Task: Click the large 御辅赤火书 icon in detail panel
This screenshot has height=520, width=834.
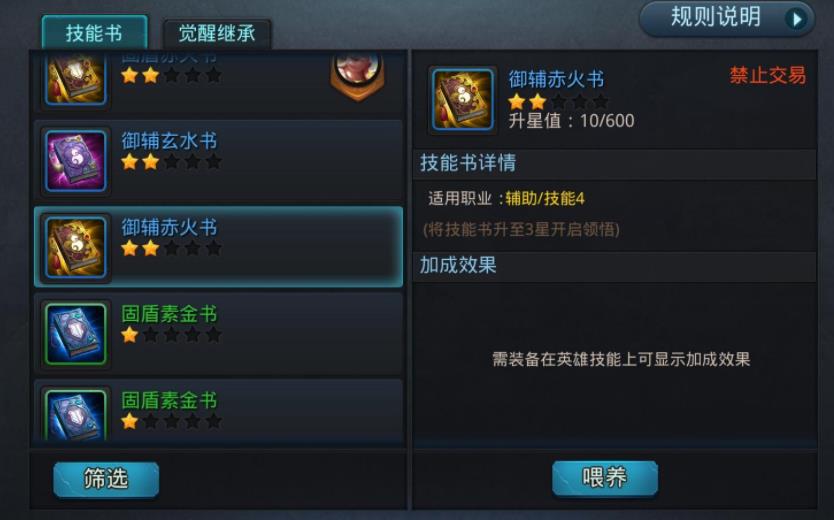Action: [463, 99]
